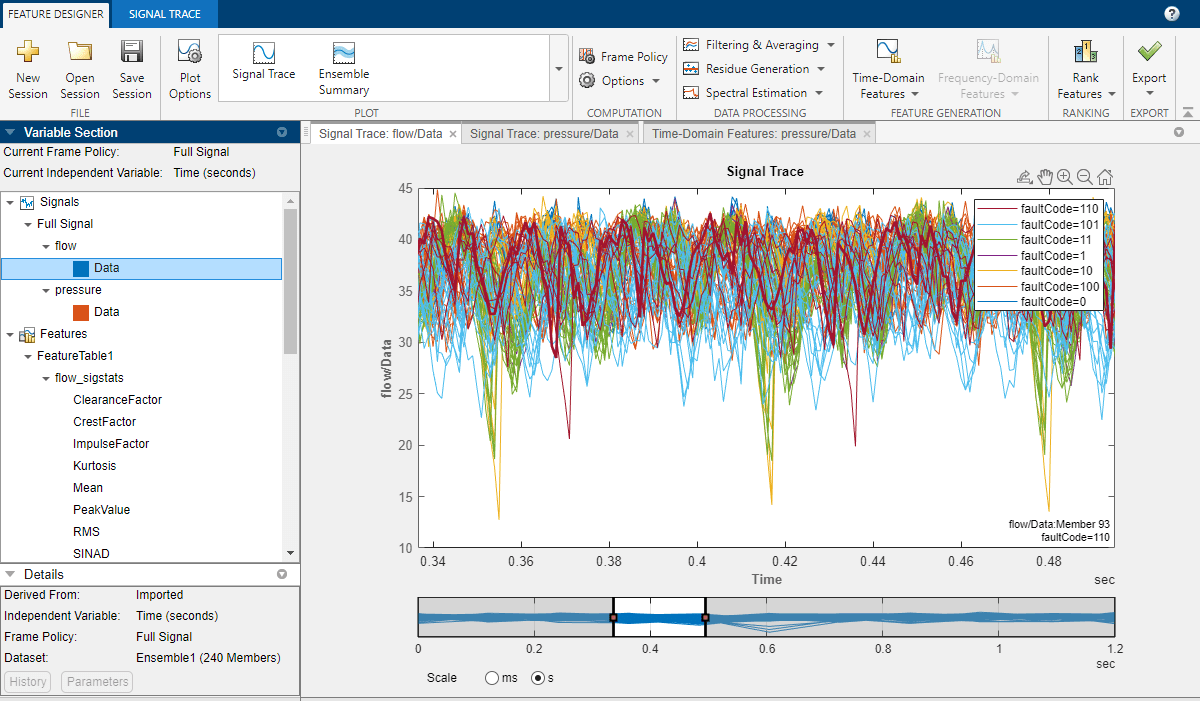Click the orange pressure Data color swatch

coord(82,312)
